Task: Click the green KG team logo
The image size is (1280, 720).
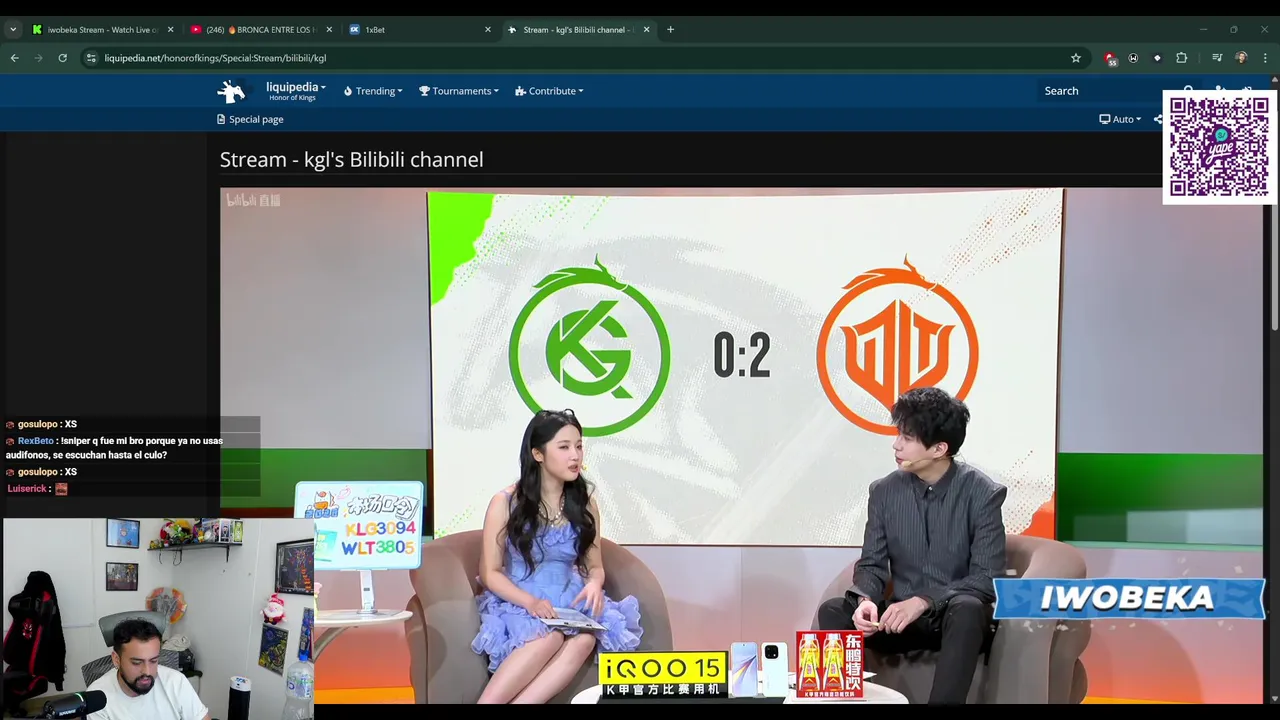Action: tap(589, 345)
